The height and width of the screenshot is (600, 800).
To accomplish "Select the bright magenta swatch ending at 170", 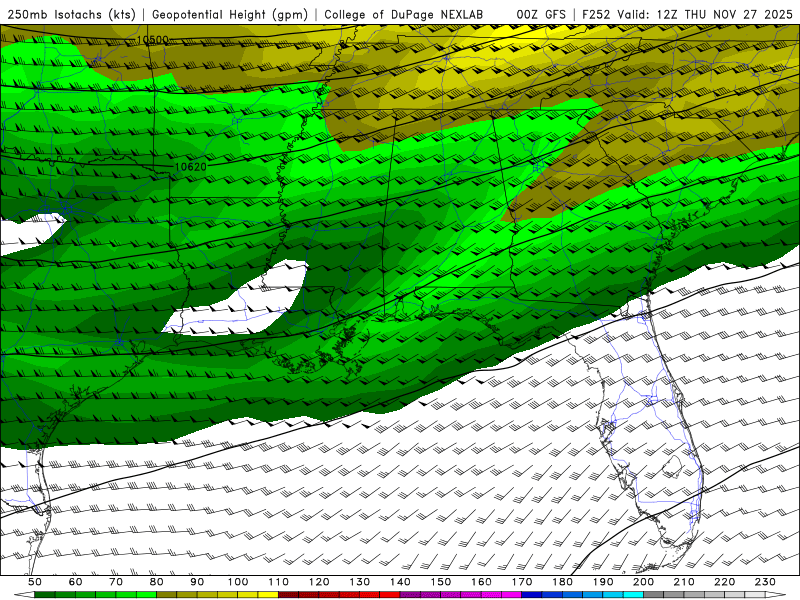I will [512, 595].
